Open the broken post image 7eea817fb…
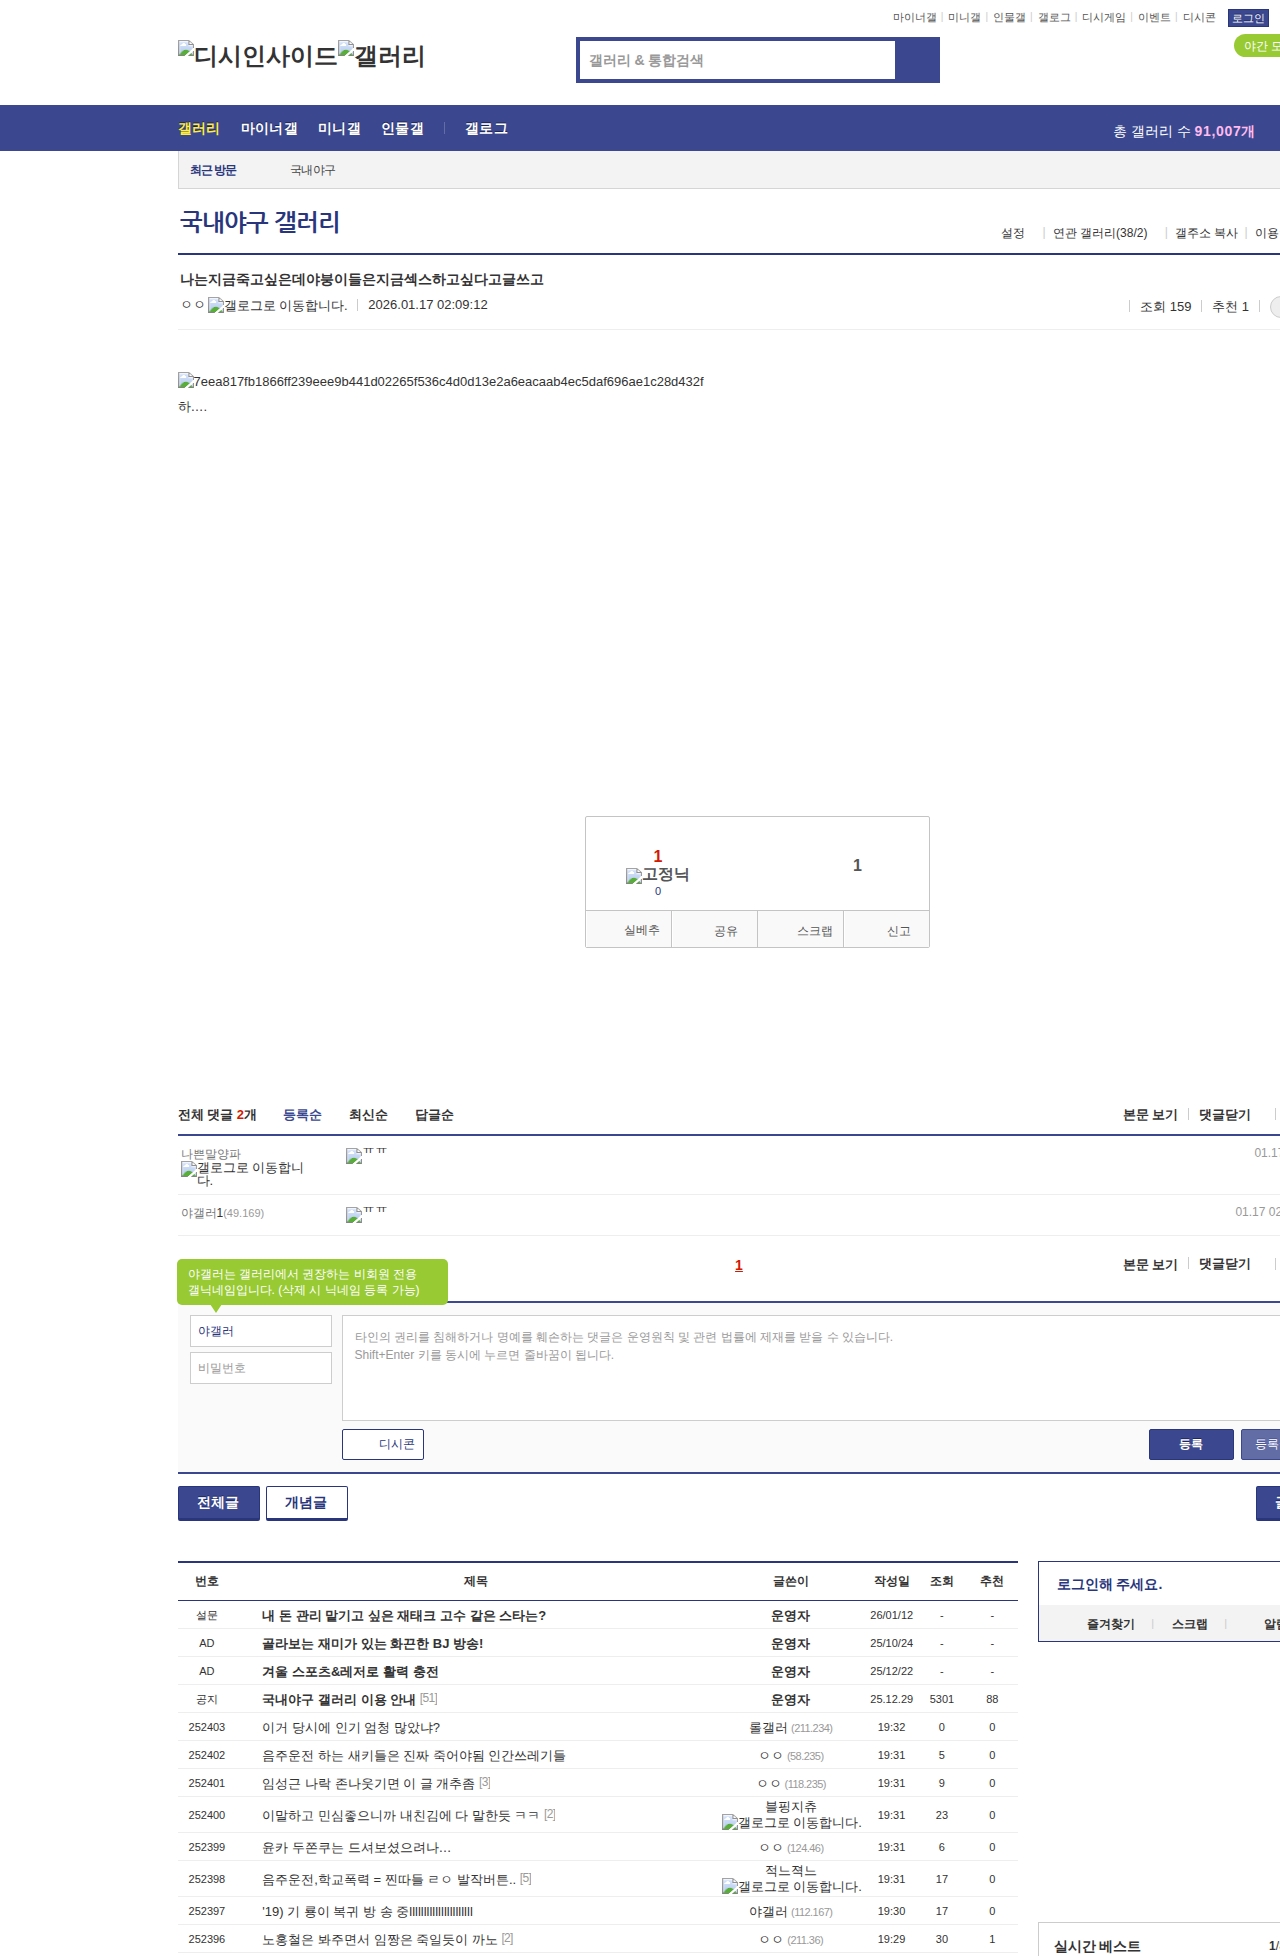1280x1956 pixels. (x=441, y=381)
